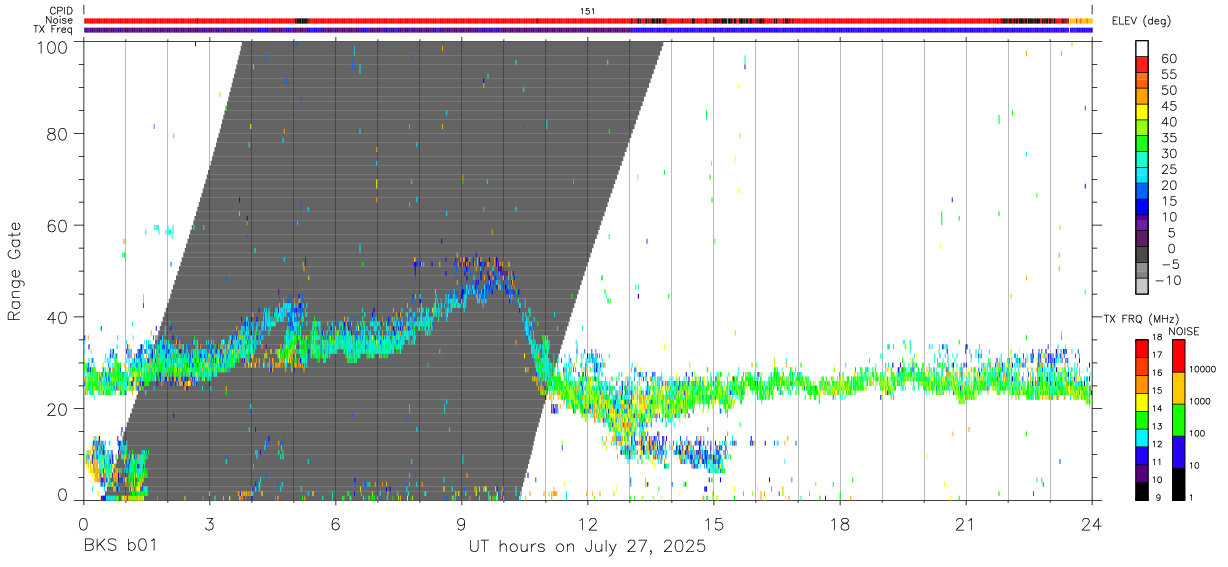This screenshot has width=1228, height=567.
Task: Click the 9 hour tick on time axis
Action: coord(461,523)
